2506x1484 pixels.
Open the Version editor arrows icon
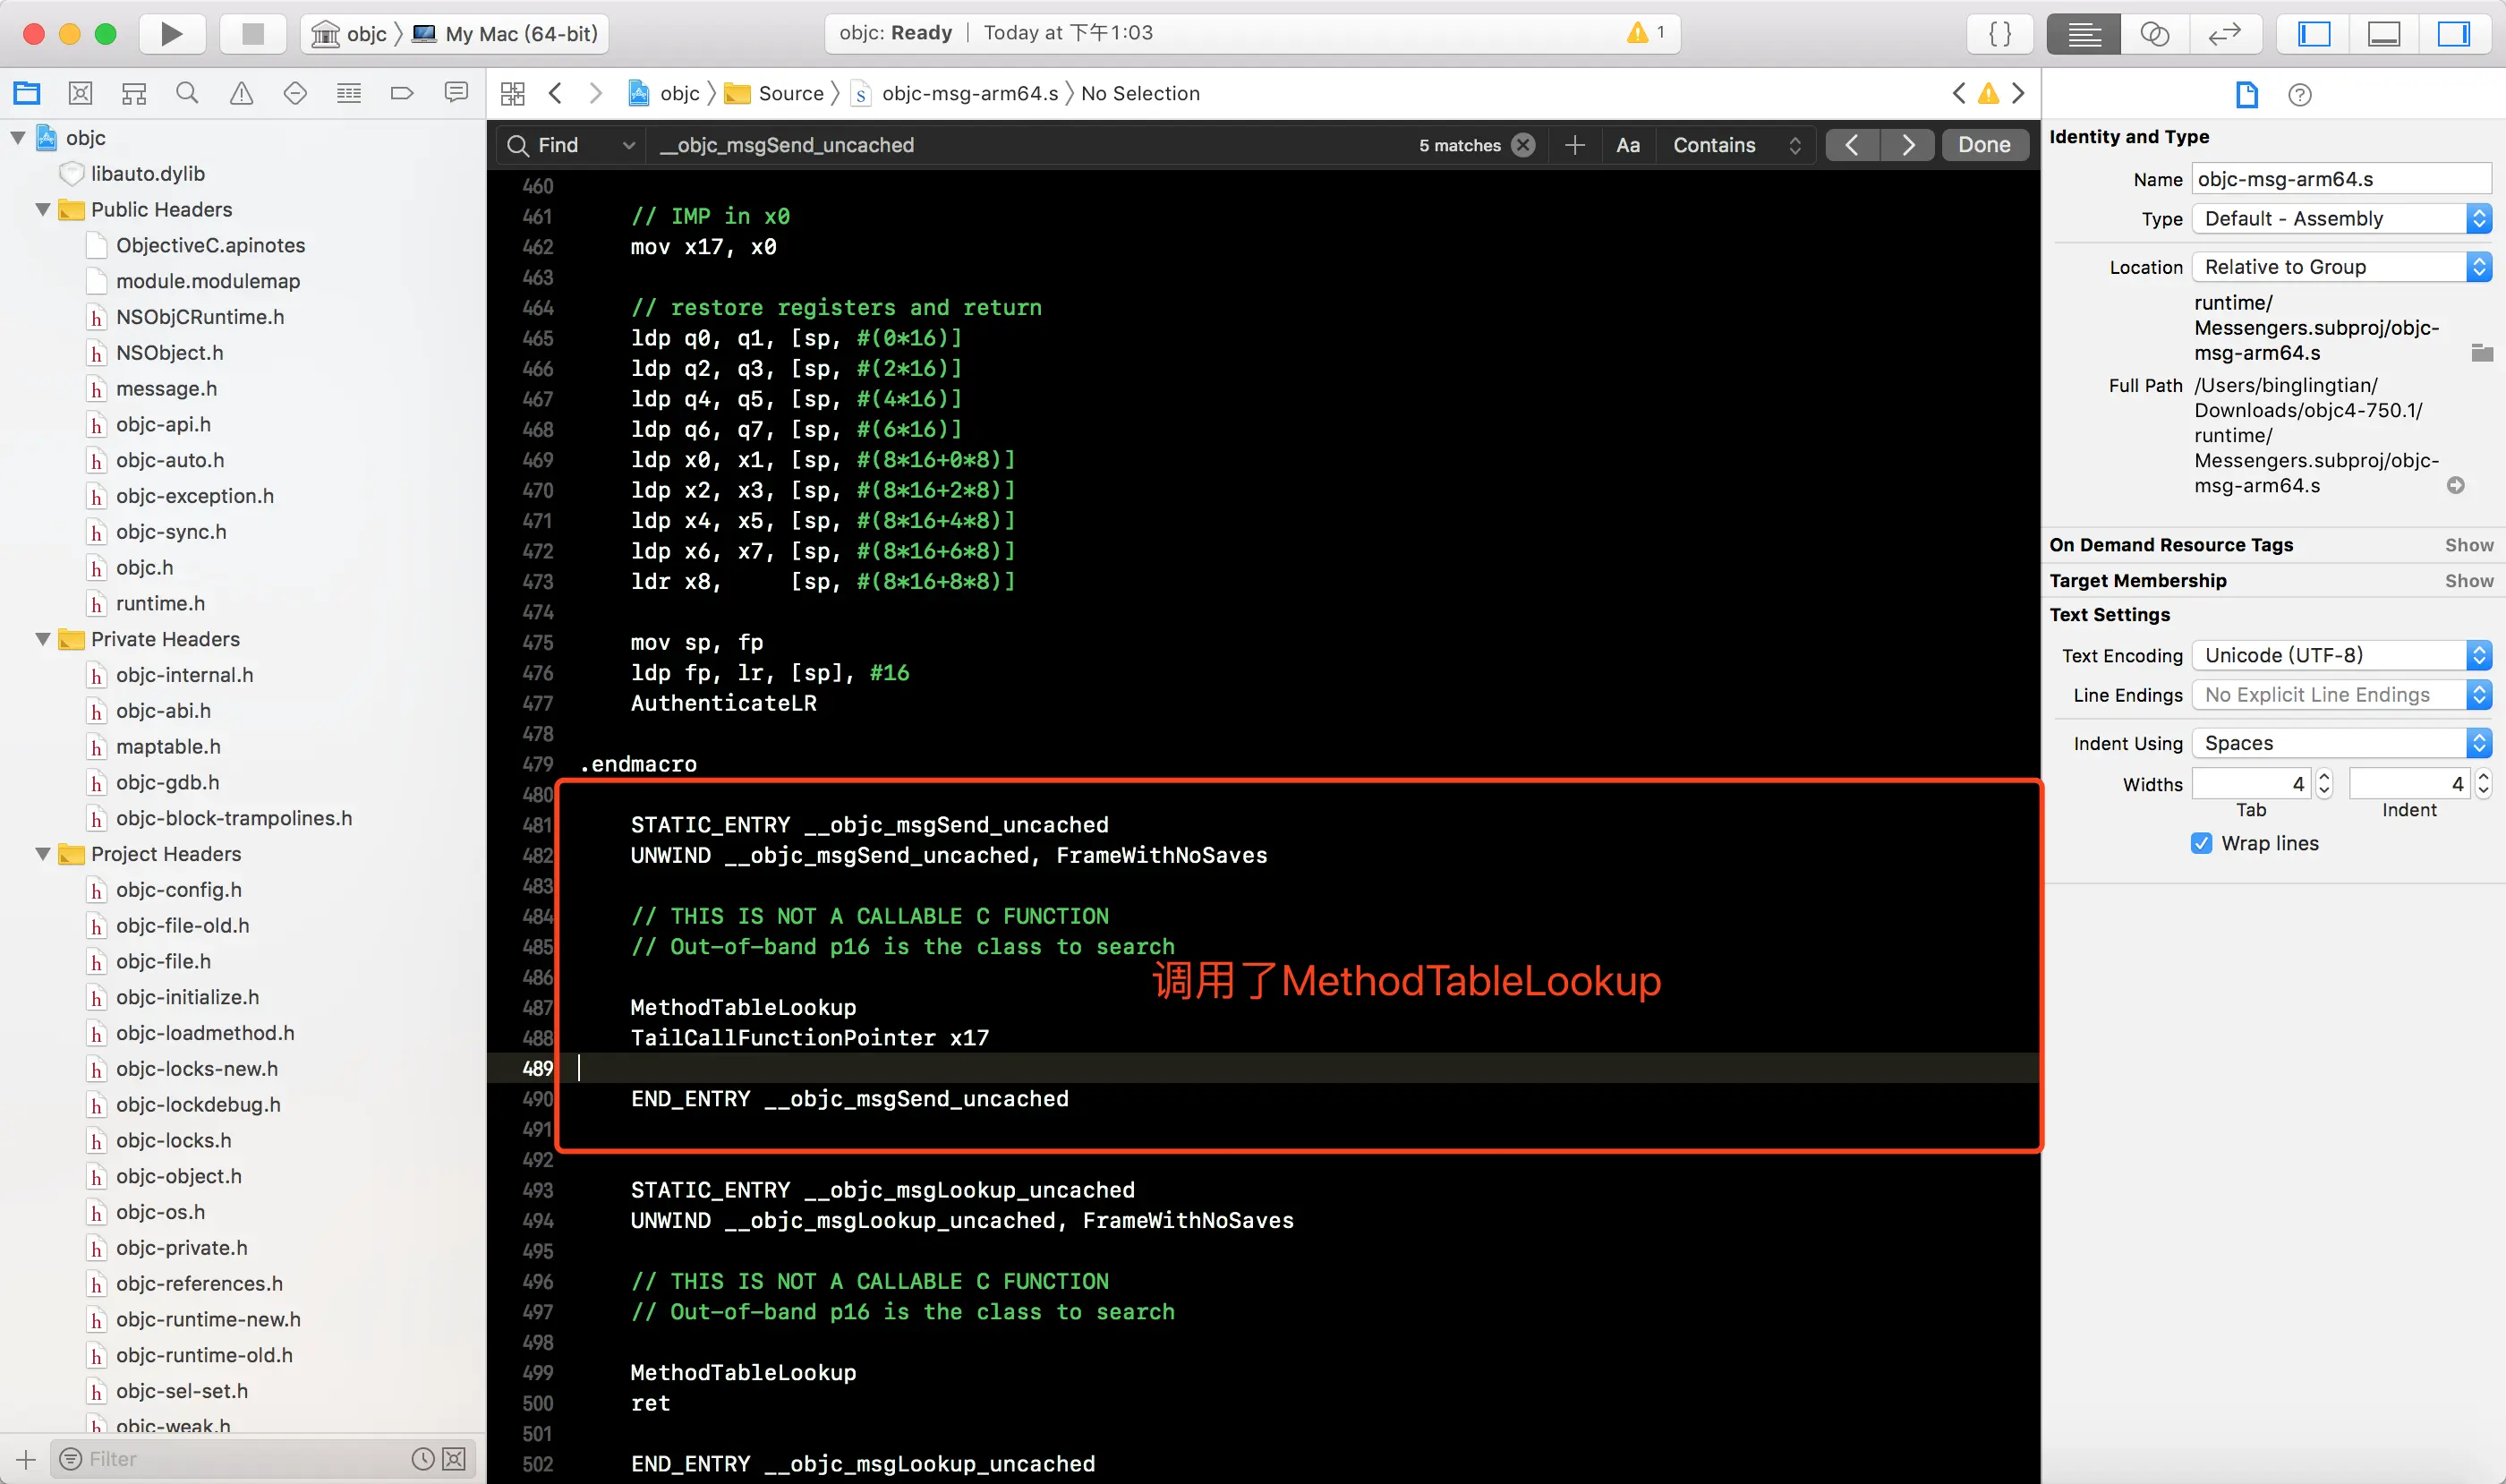click(x=2224, y=34)
